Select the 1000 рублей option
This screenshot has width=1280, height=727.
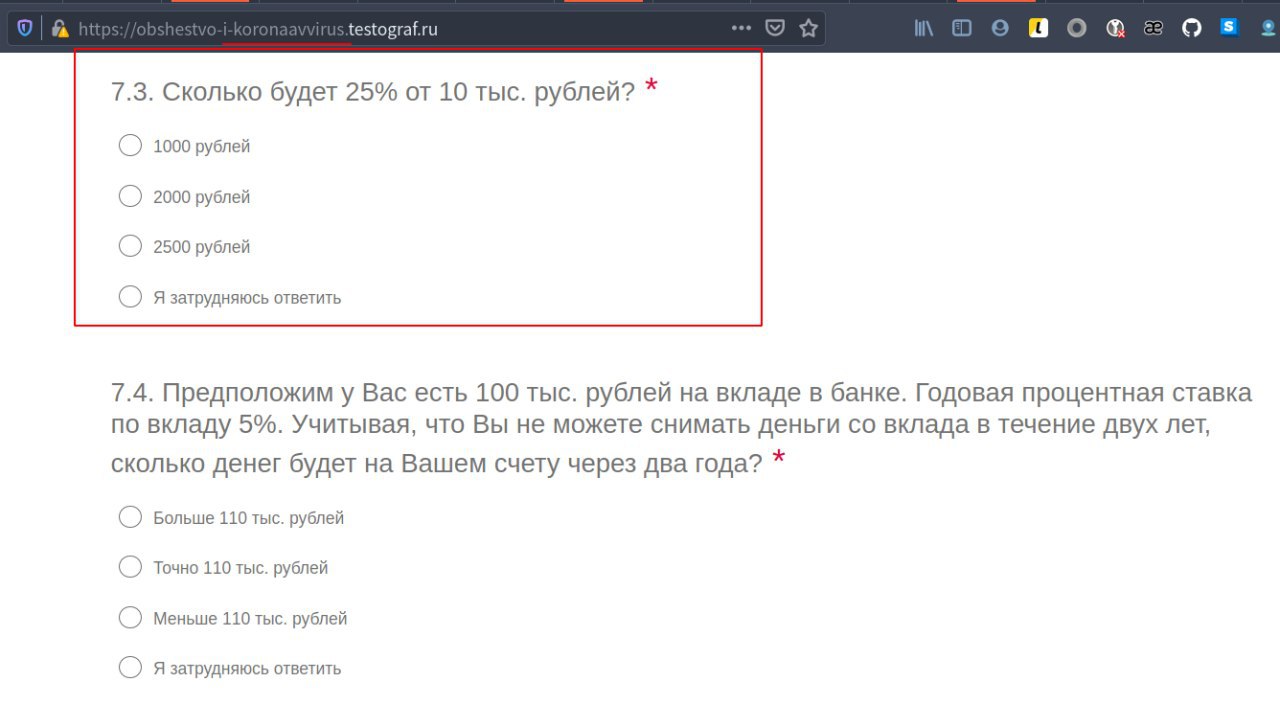click(130, 146)
